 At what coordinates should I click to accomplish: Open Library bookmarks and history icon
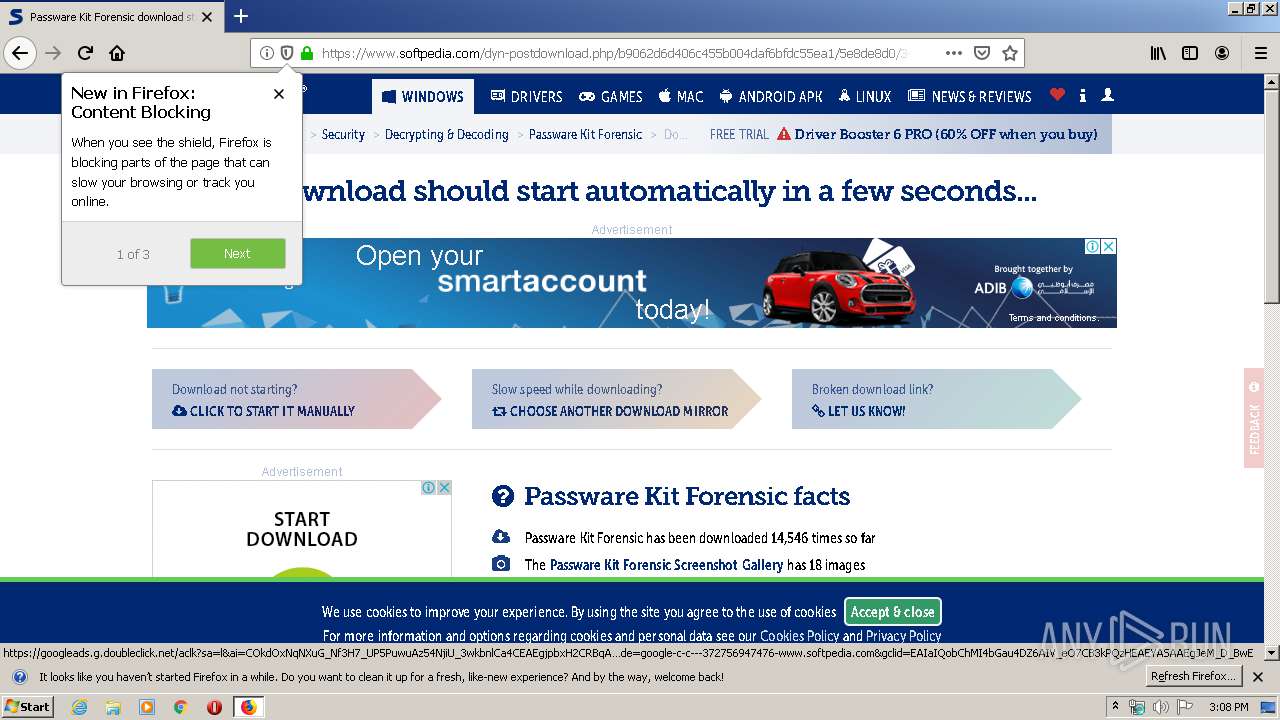pyautogui.click(x=1158, y=53)
